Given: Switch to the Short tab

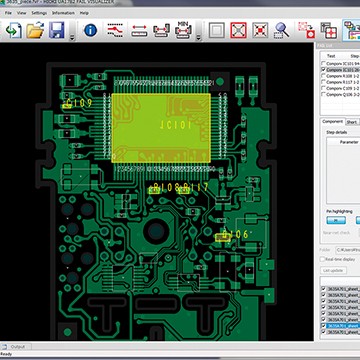Looking at the screenshot, I should [352, 122].
